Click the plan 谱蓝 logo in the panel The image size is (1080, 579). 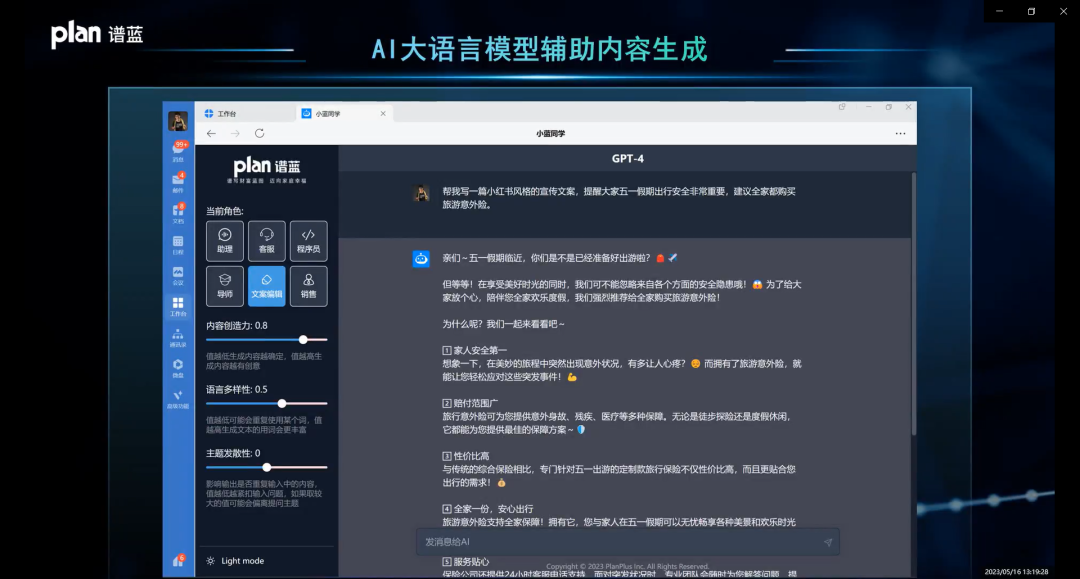pos(267,169)
